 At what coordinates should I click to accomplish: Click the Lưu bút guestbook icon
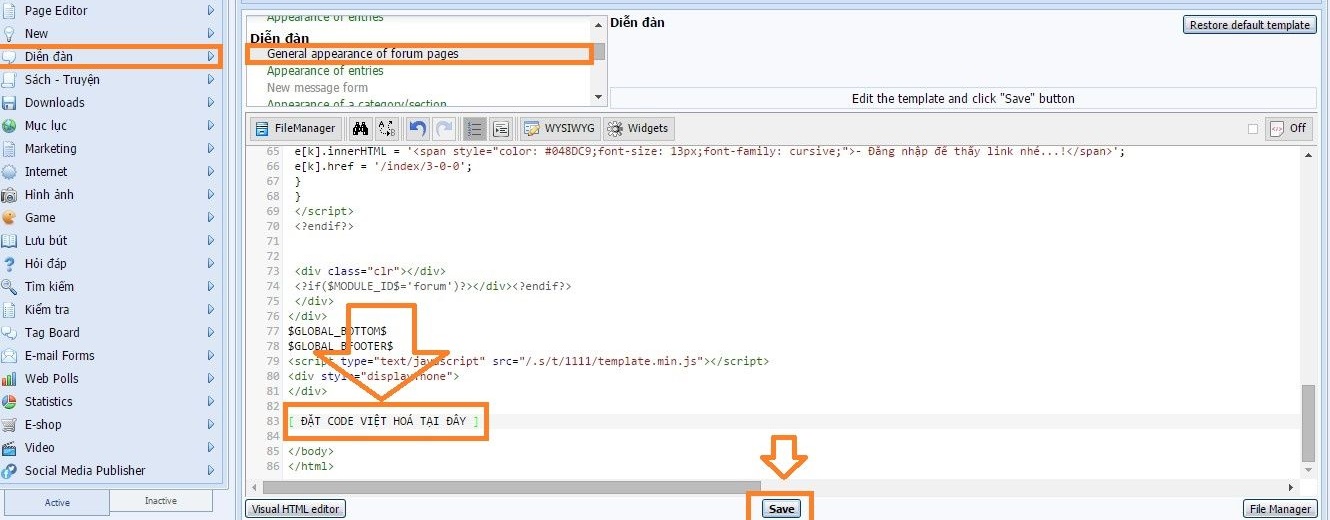[9, 240]
